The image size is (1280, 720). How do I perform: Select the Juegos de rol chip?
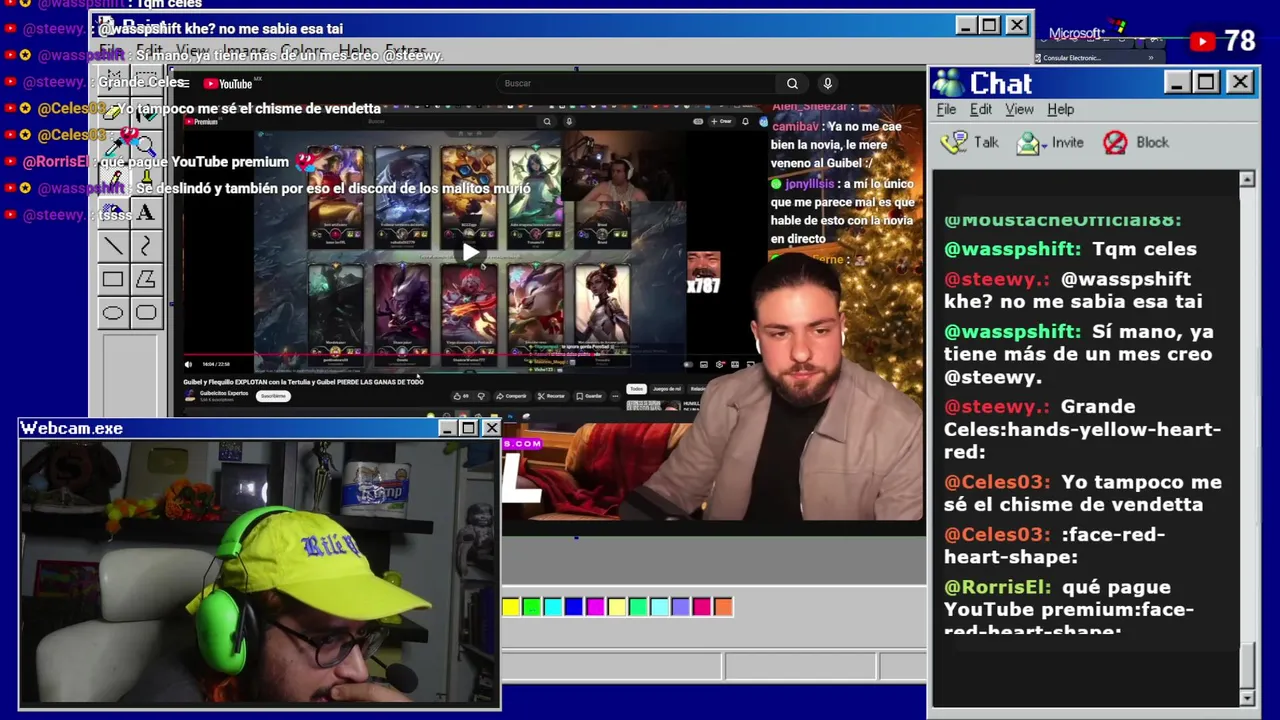coord(667,389)
